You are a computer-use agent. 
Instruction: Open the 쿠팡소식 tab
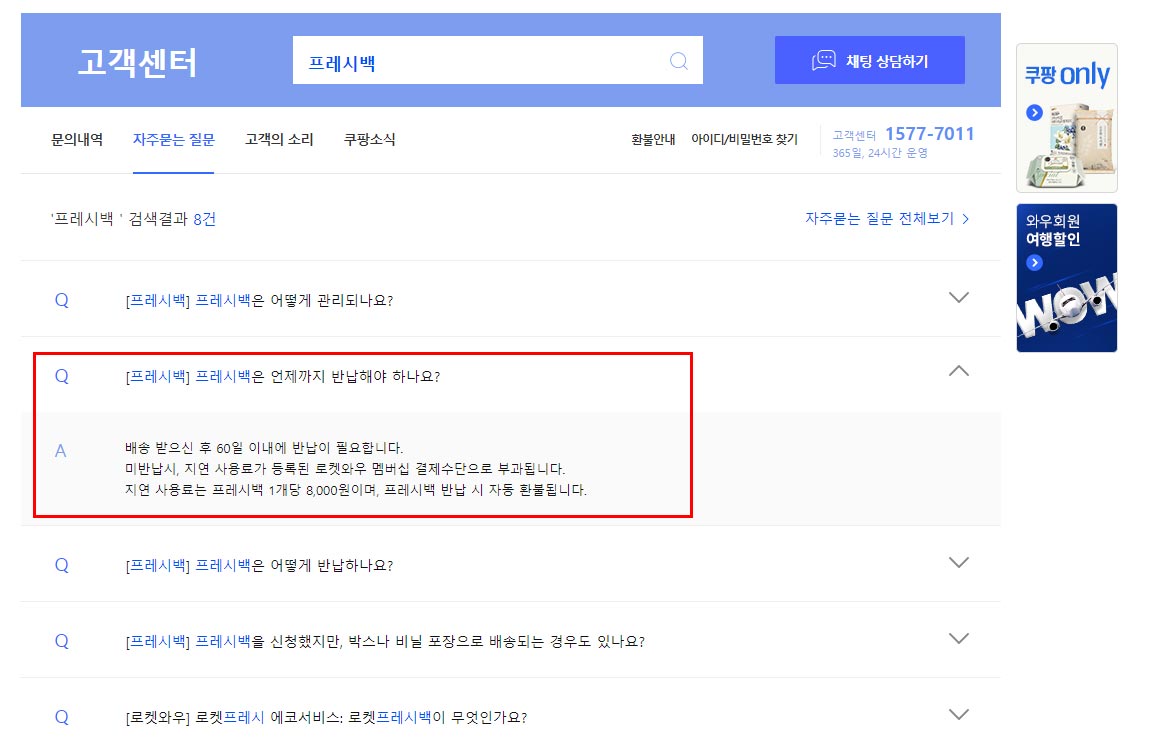click(x=370, y=140)
